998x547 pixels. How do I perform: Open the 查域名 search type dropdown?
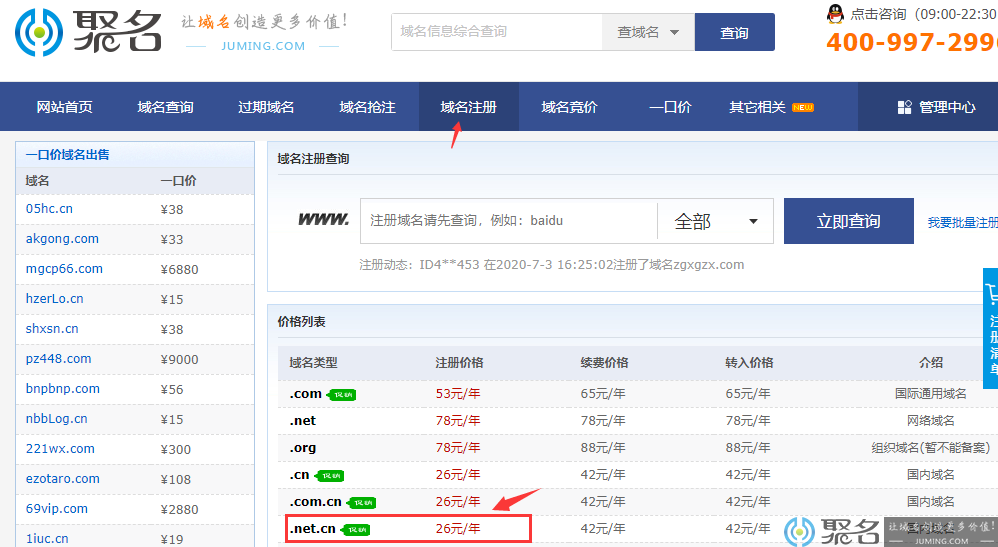(x=648, y=32)
